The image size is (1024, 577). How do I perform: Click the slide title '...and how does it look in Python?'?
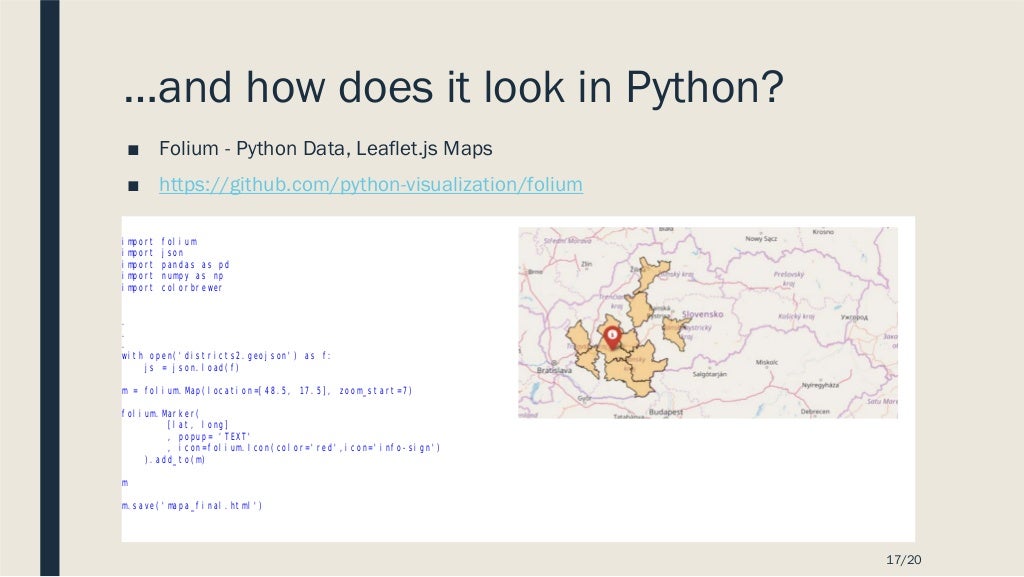[453, 87]
